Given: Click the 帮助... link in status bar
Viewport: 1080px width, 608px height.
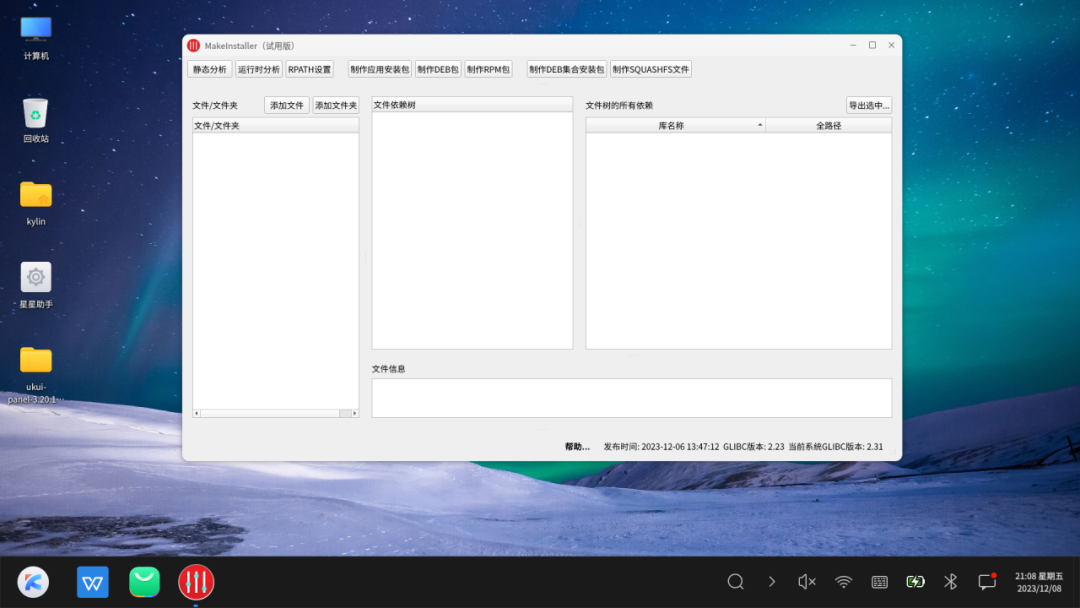Looking at the screenshot, I should (577, 447).
